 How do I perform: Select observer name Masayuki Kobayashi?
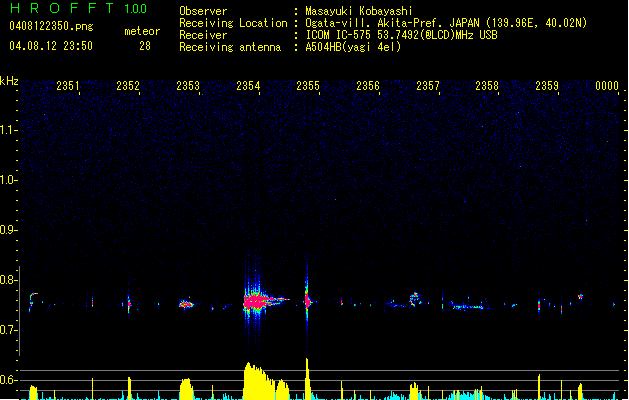[x=359, y=11]
